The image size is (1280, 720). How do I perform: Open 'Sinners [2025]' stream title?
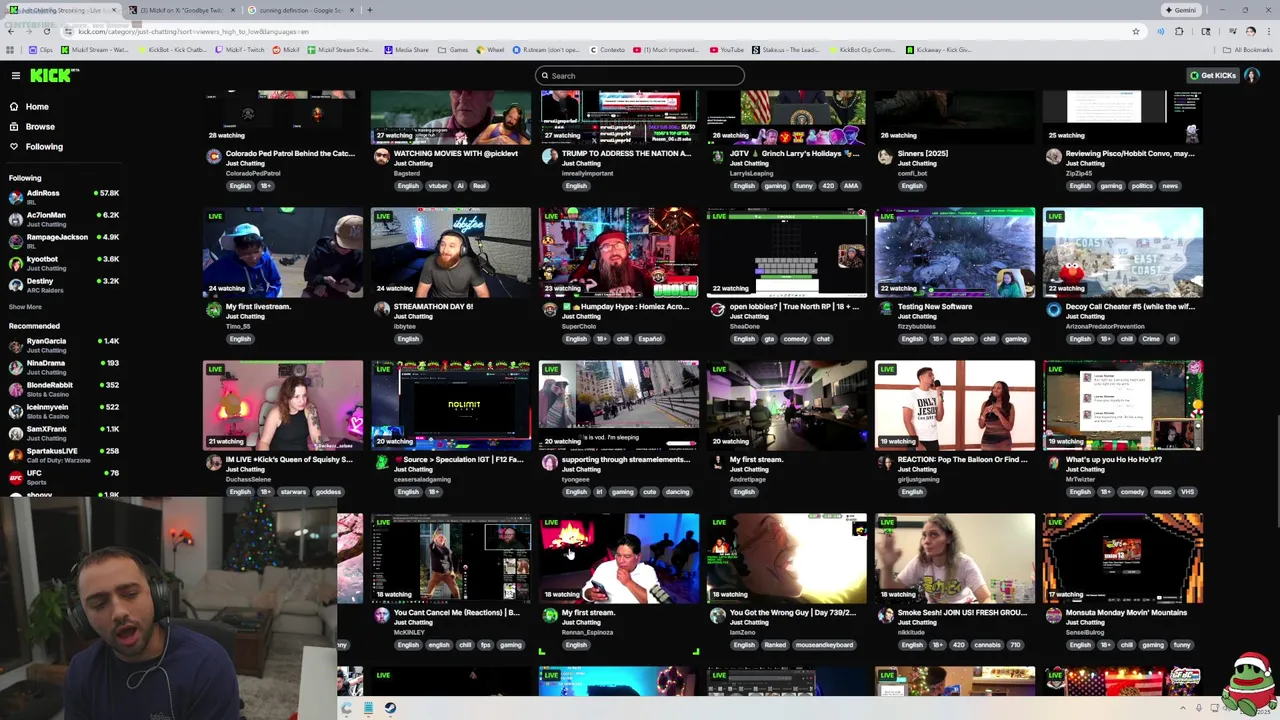(923, 153)
